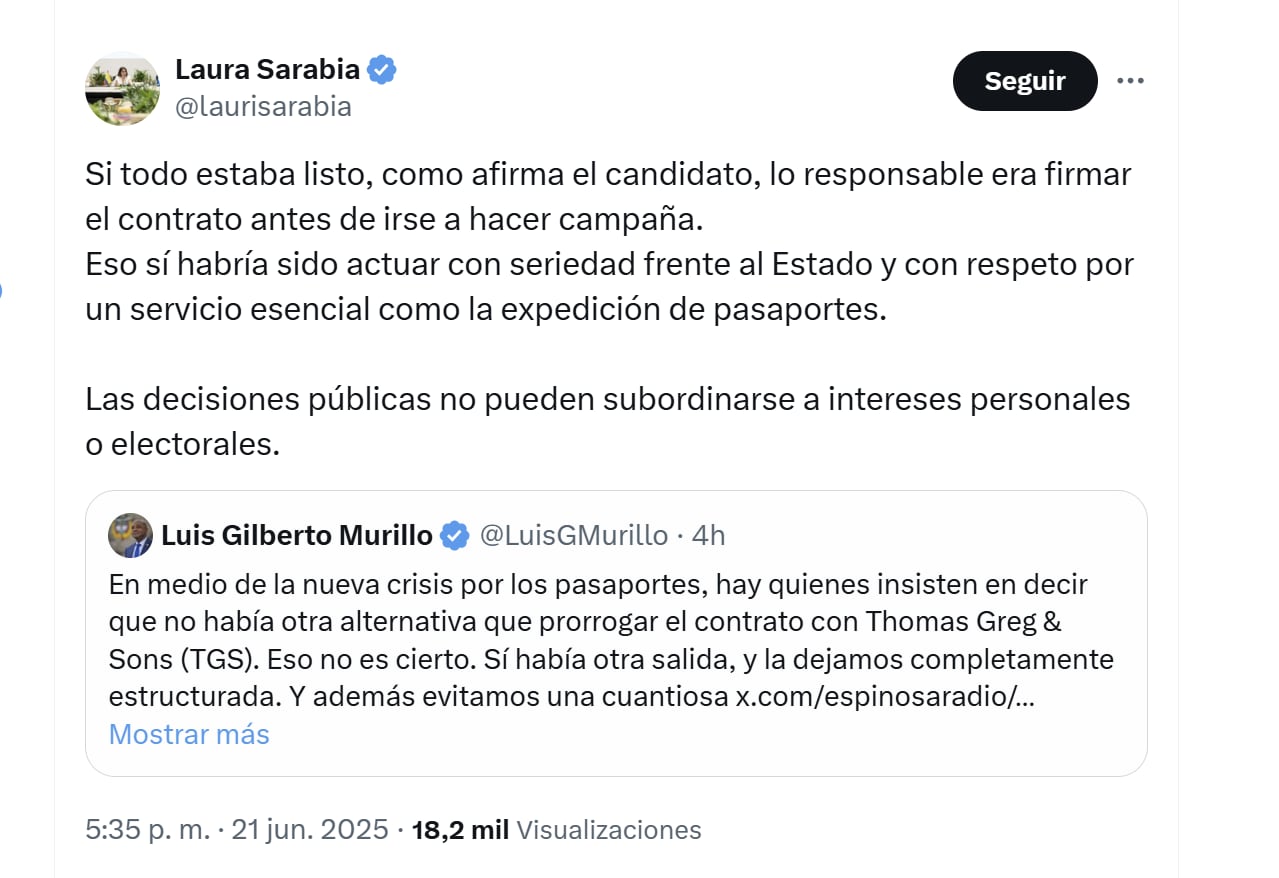Image resolution: width=1279 pixels, height=878 pixels.
Task: Click the 21 jun. 2025 date link
Action: [310, 829]
